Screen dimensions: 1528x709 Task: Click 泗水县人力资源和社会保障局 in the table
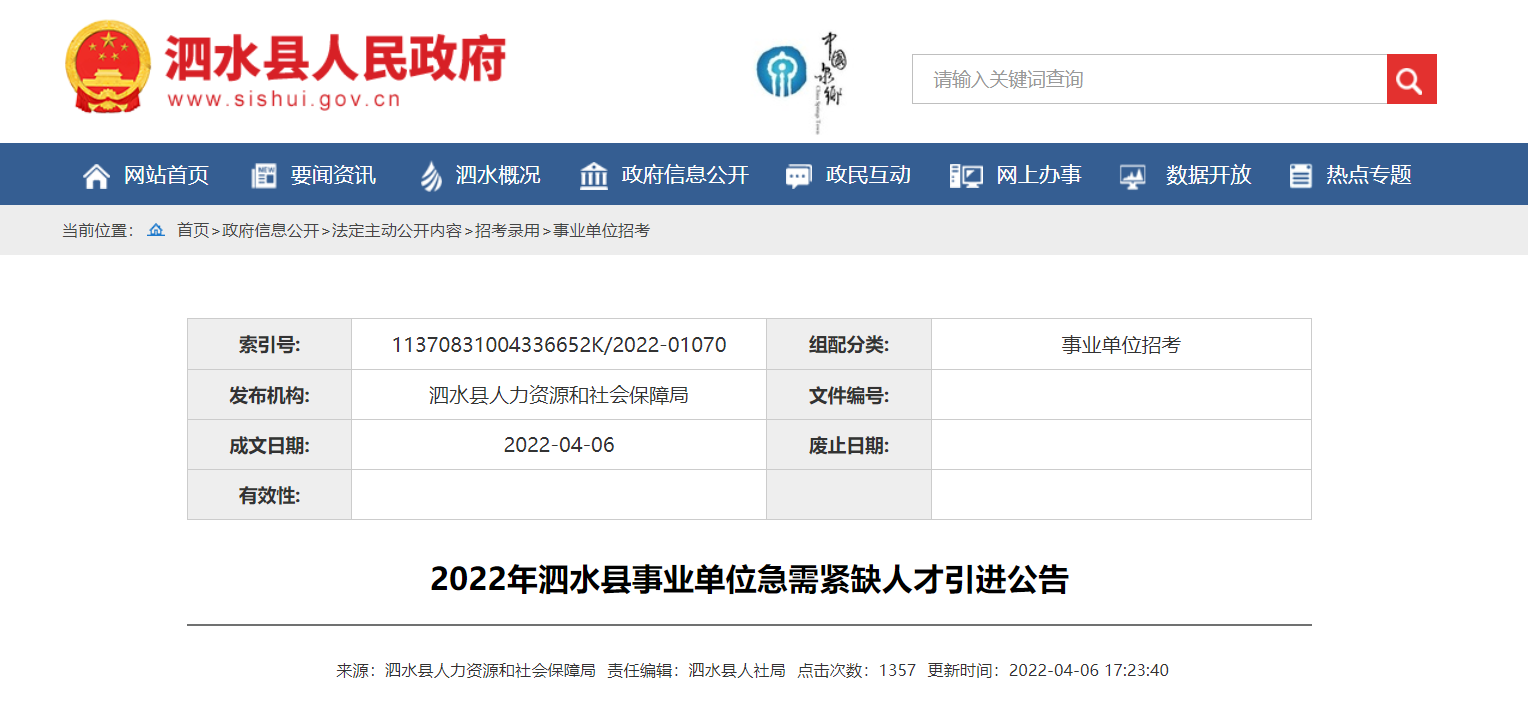(x=559, y=395)
